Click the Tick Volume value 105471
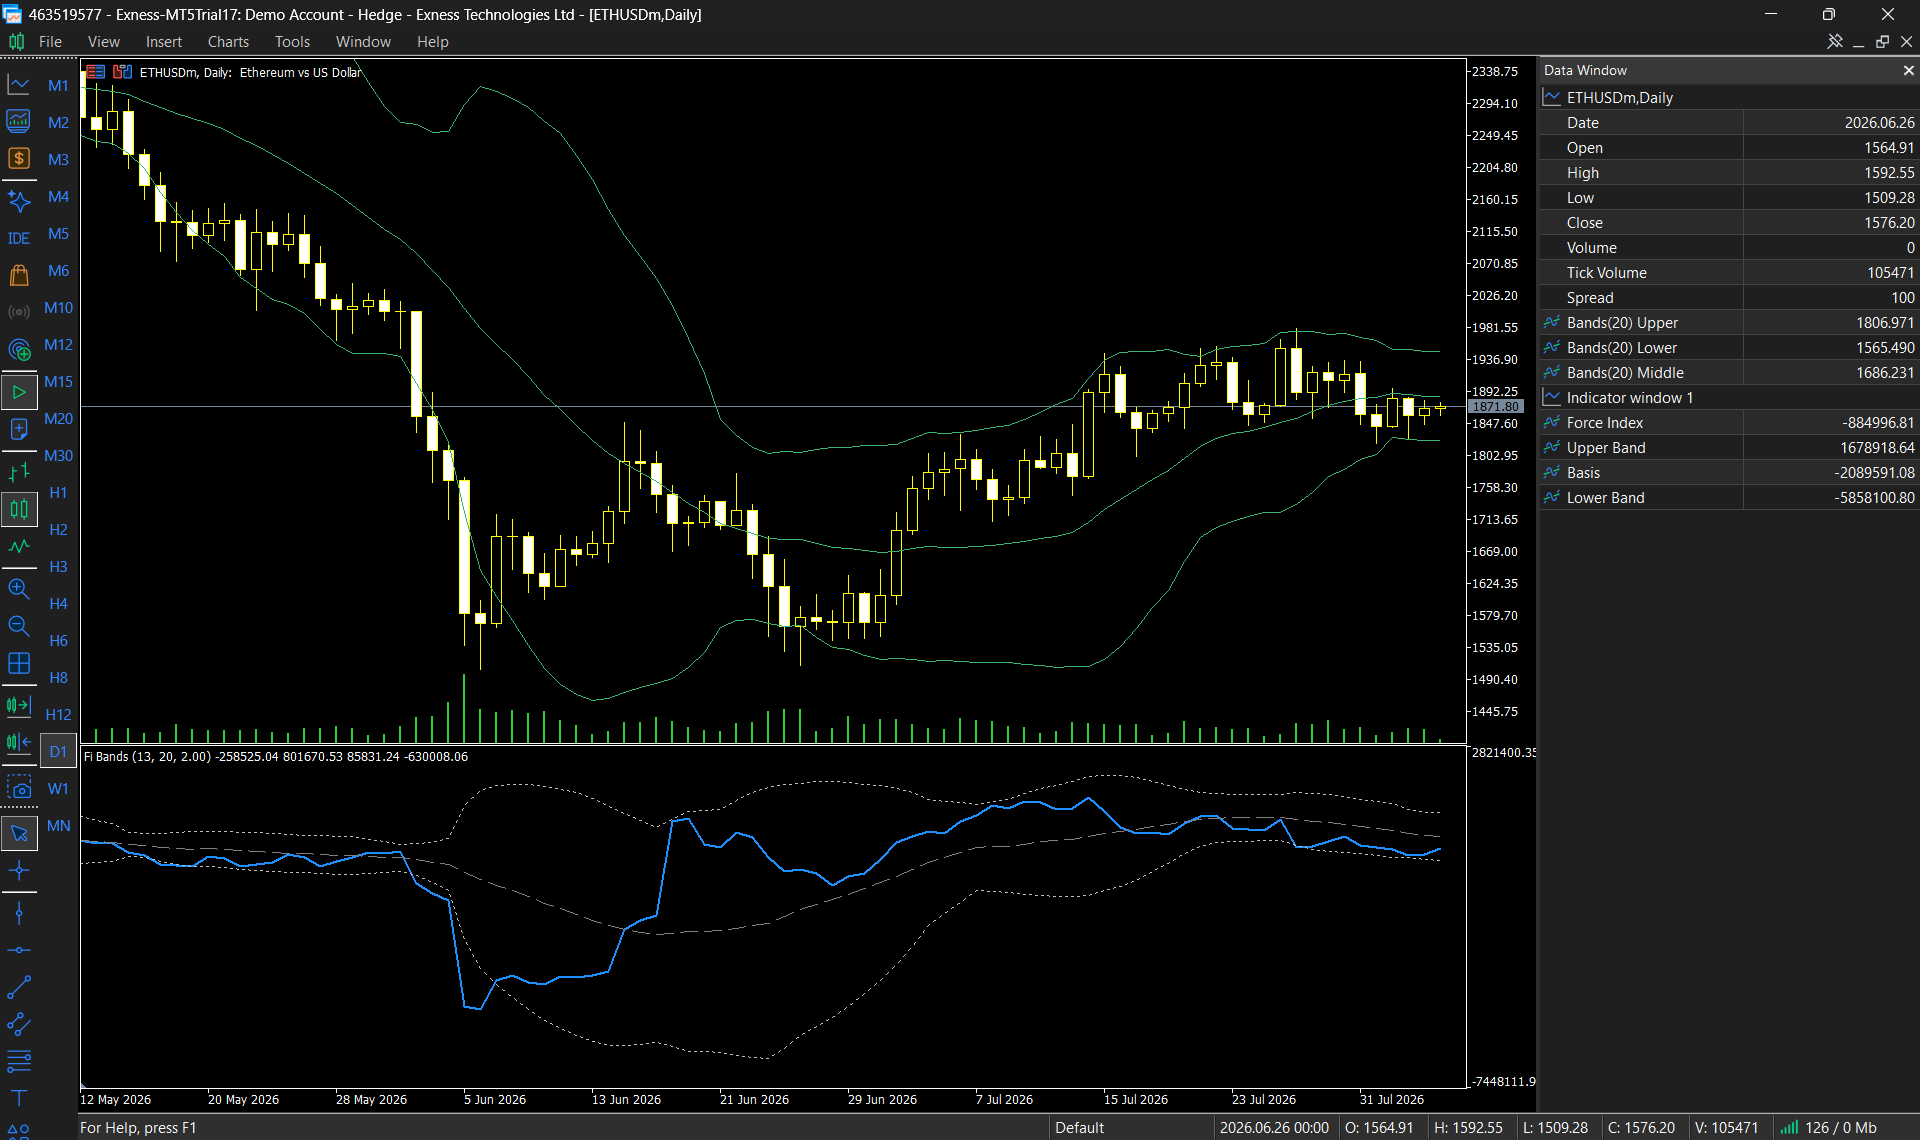Screen dimensions: 1920x1140 1890,272
